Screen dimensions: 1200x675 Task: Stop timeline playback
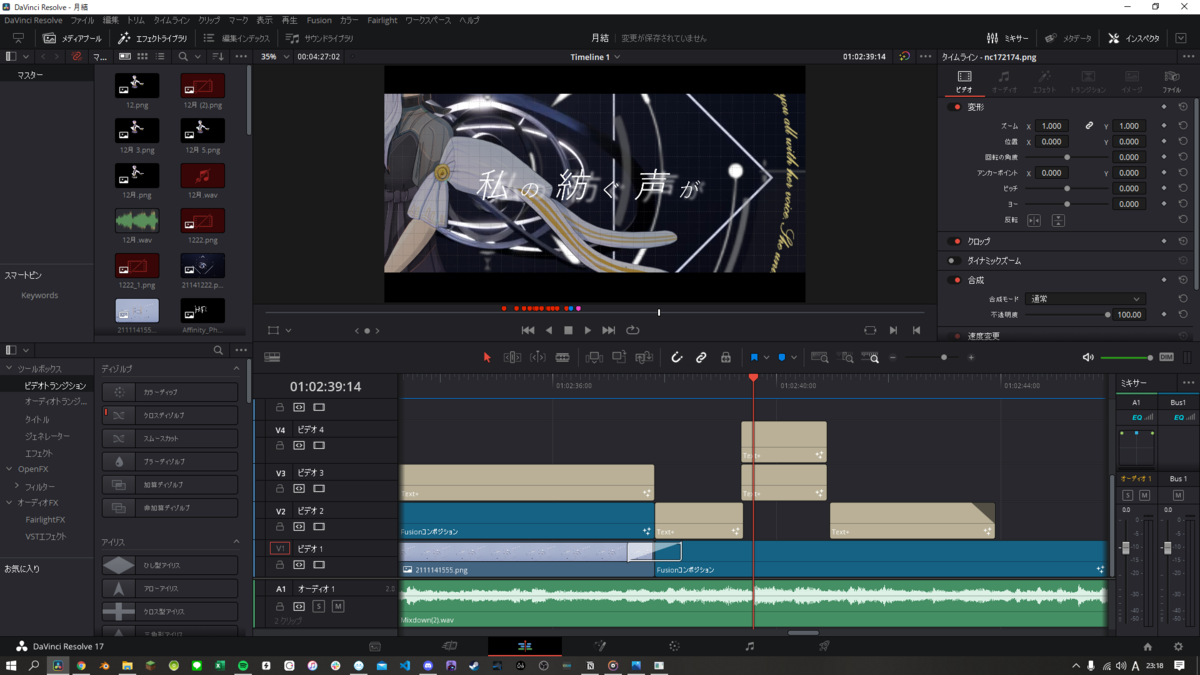click(x=568, y=330)
